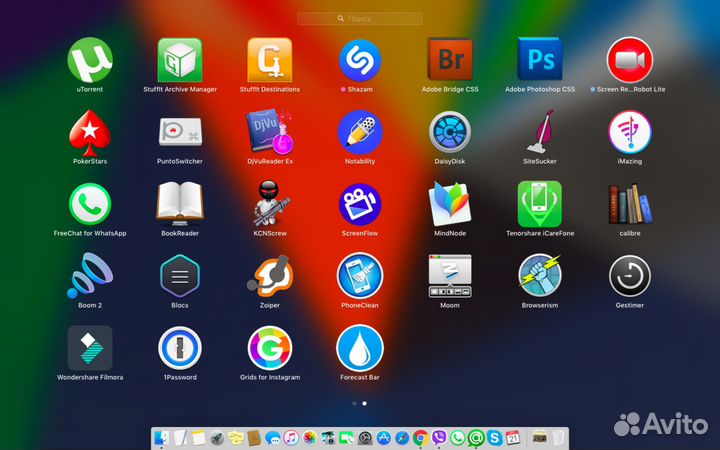The image size is (720, 450).
Task: Launch calibre e-book manager
Action: coord(630,204)
